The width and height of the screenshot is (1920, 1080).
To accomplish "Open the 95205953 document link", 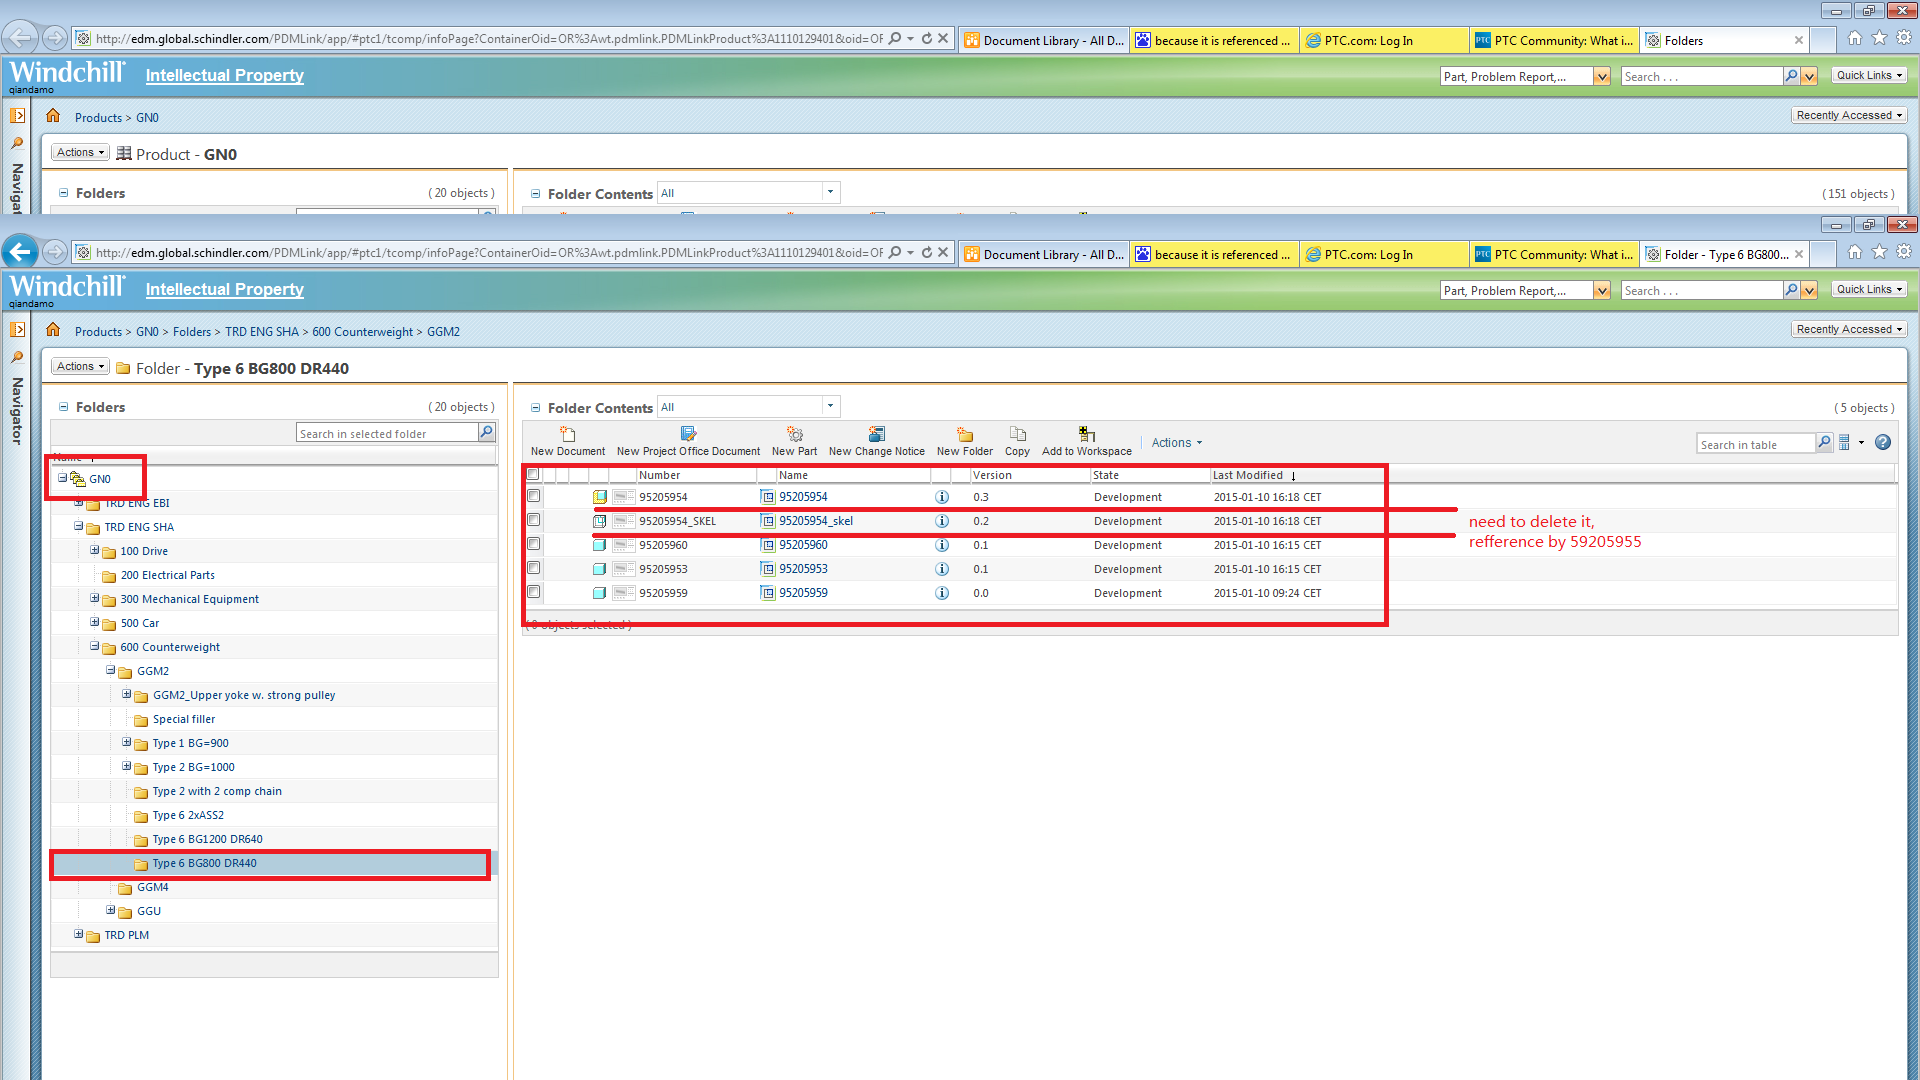I will click(x=803, y=569).
